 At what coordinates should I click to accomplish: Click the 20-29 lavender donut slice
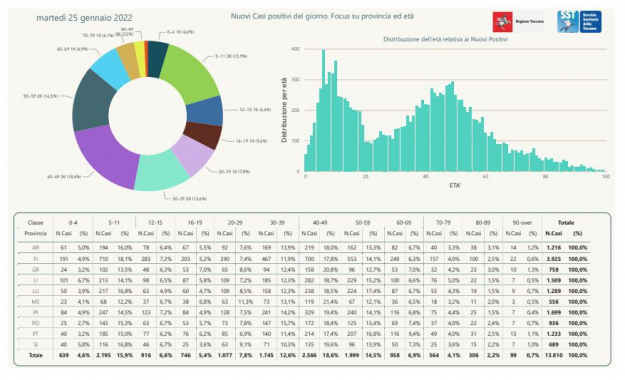(x=192, y=156)
